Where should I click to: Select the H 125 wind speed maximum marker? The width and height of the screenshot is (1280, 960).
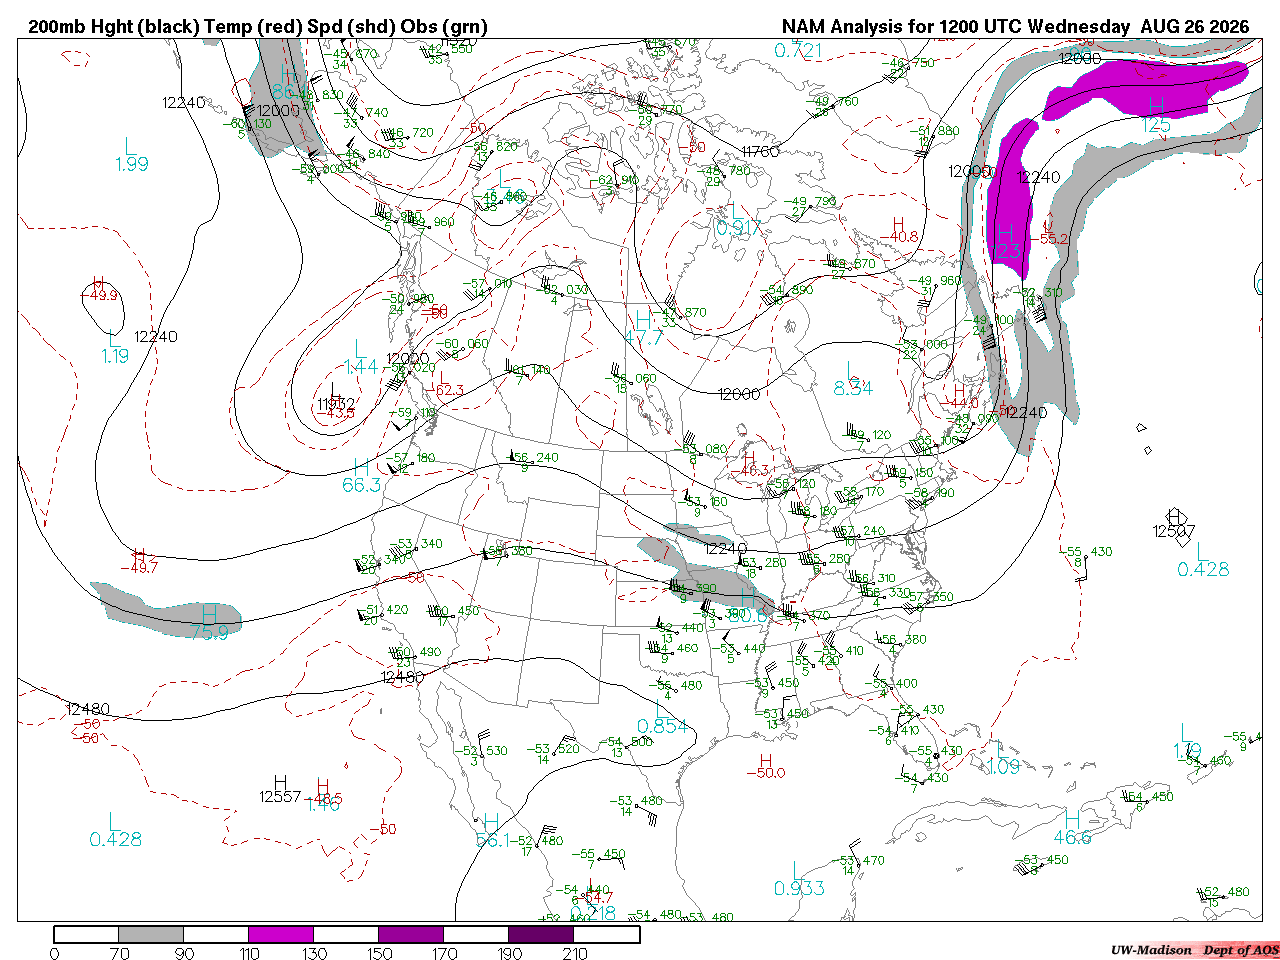[1156, 115]
